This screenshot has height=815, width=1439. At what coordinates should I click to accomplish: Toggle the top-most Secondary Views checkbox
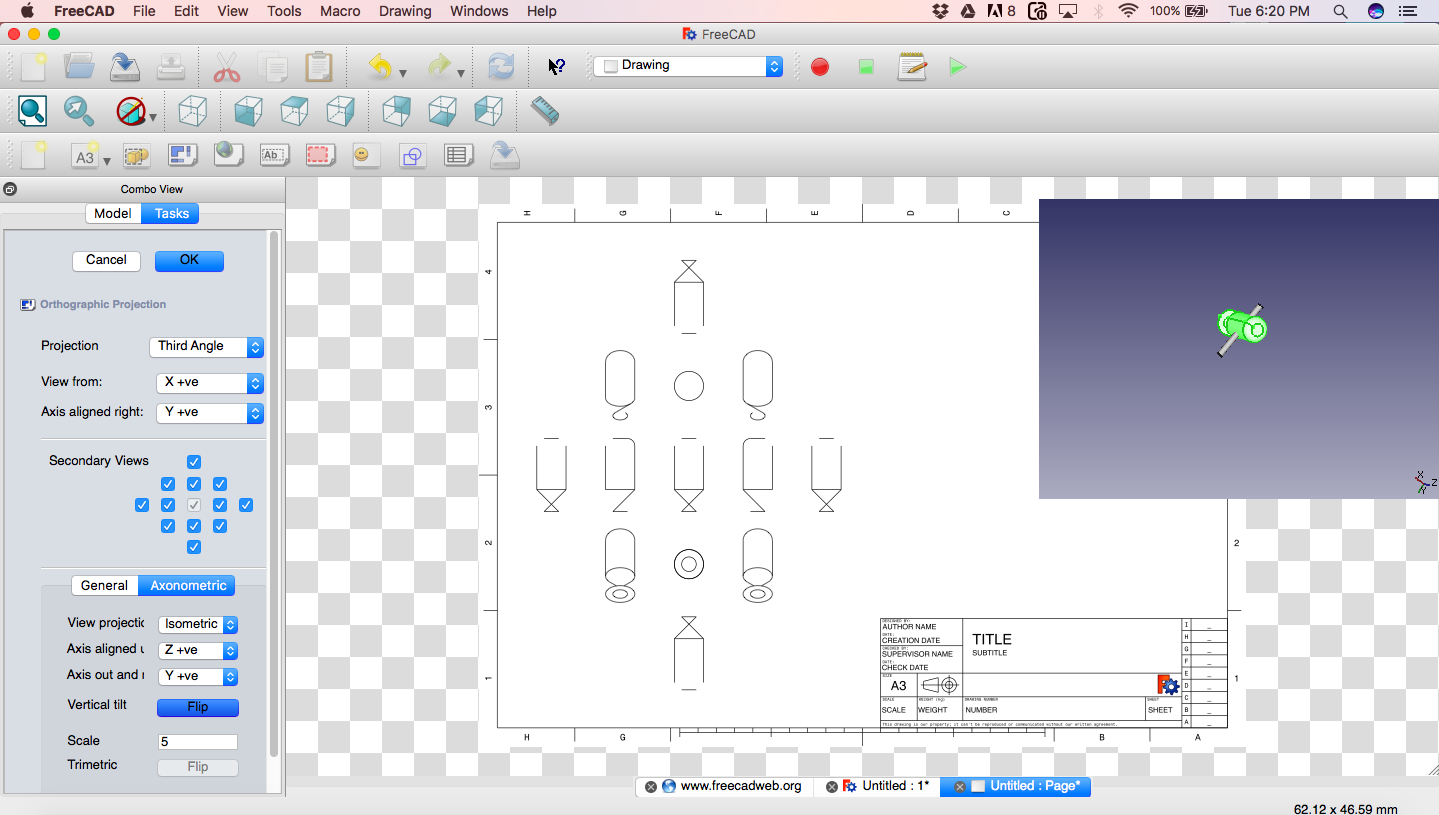click(x=194, y=462)
